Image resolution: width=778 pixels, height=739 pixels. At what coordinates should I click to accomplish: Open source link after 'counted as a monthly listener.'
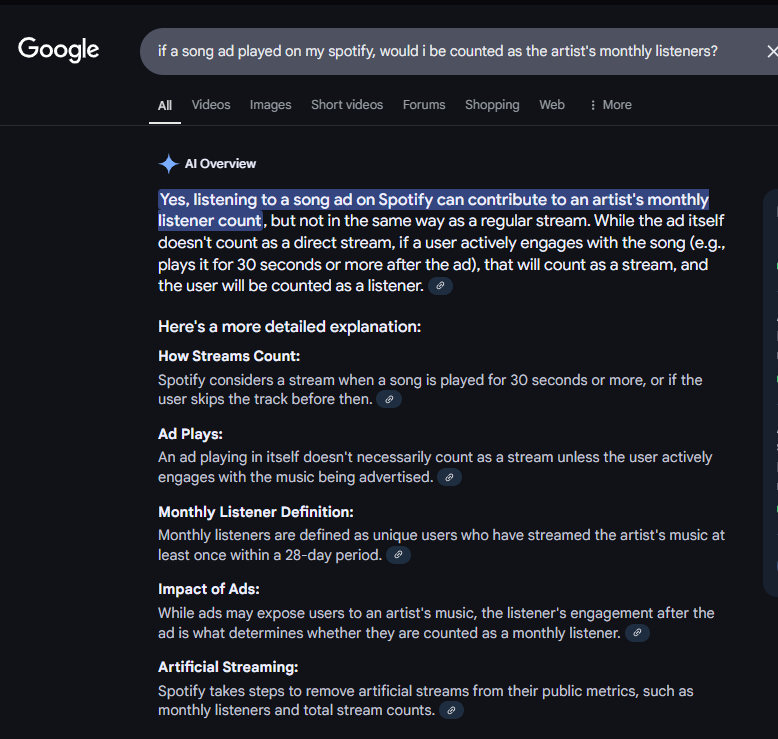coord(637,633)
